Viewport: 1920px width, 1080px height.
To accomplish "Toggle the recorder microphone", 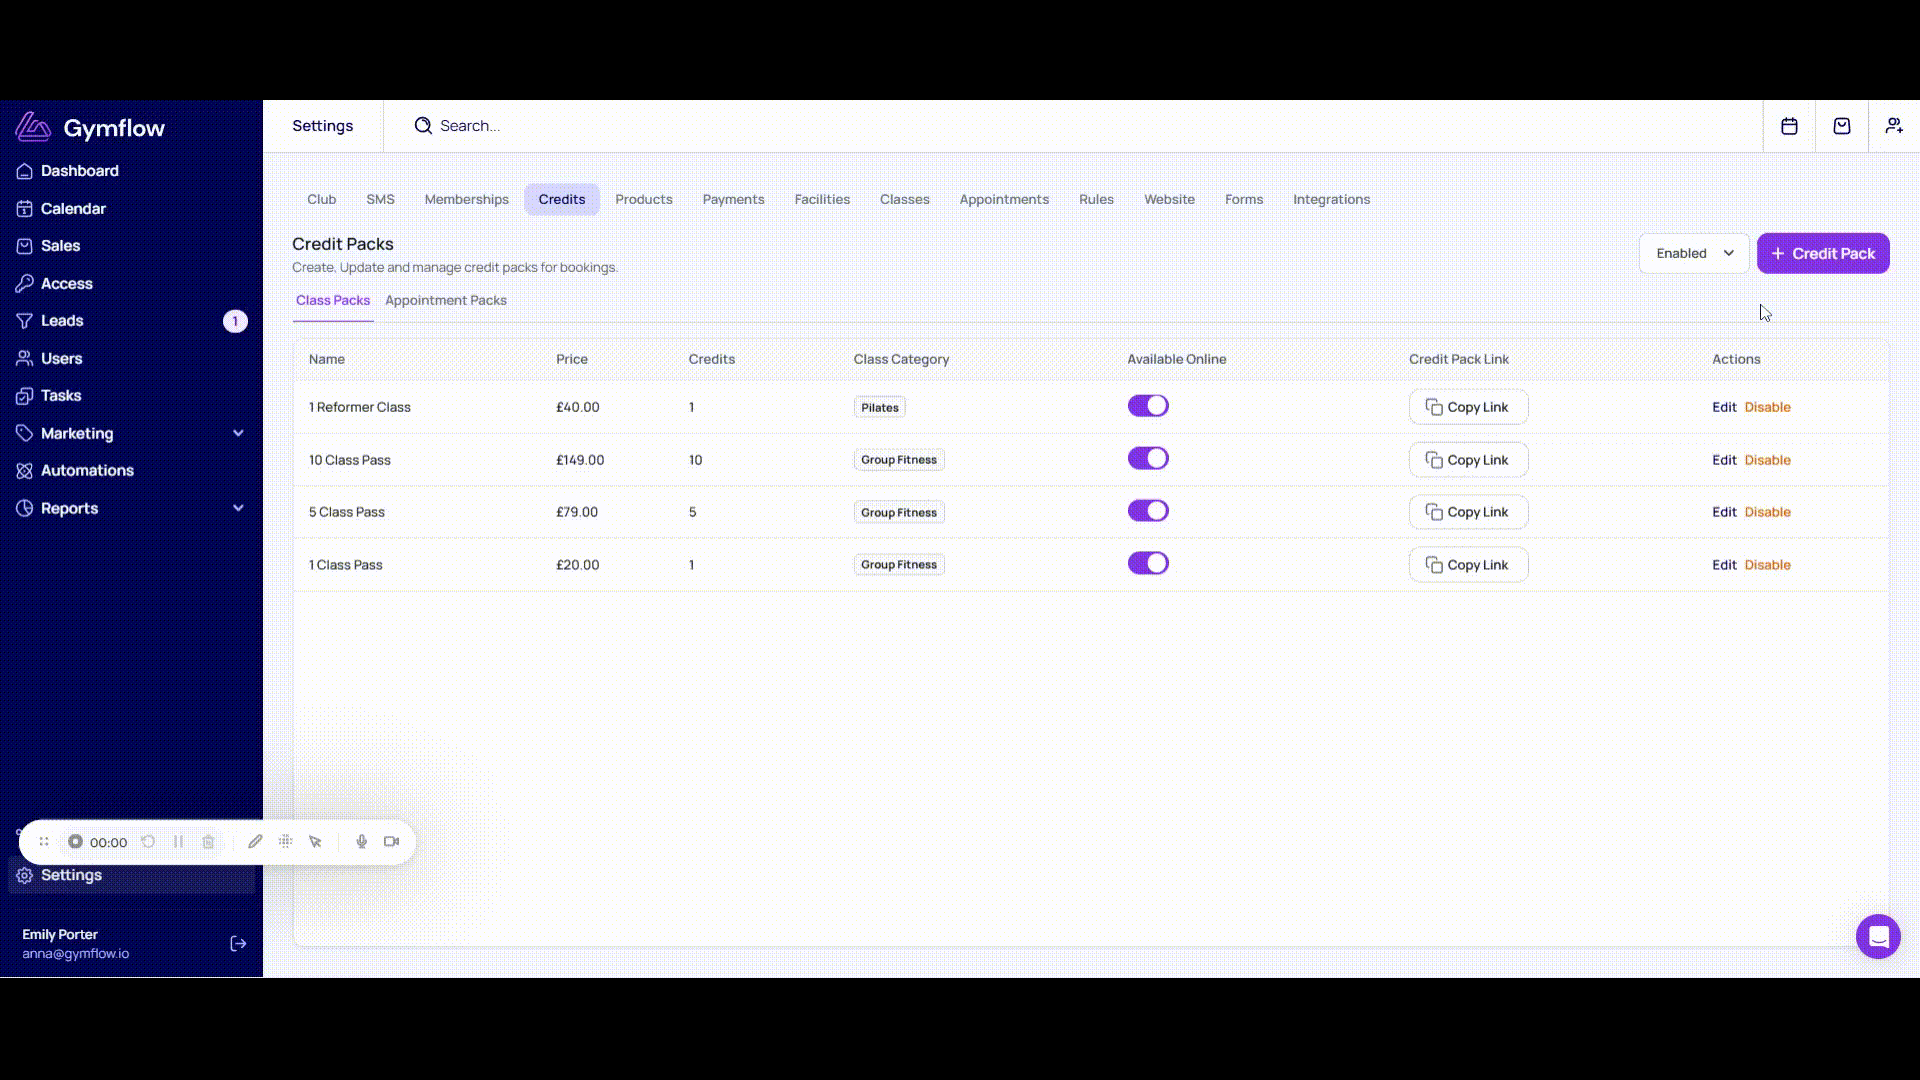I will [362, 842].
